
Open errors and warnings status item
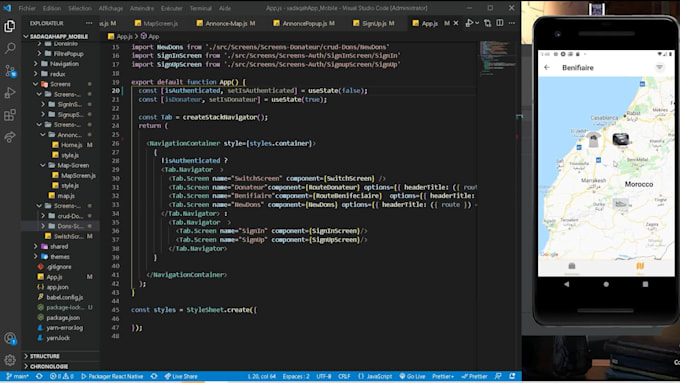coord(62,376)
